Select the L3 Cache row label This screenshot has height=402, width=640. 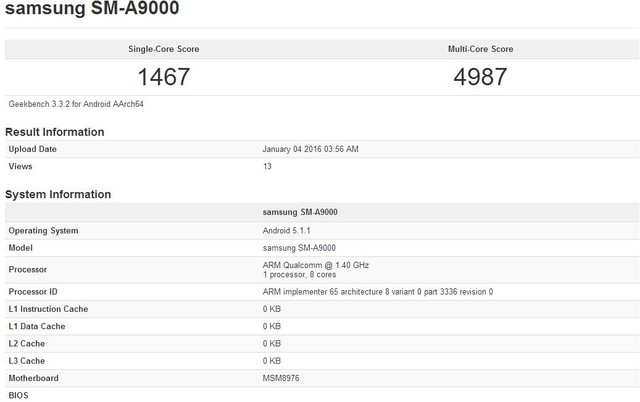point(29,360)
